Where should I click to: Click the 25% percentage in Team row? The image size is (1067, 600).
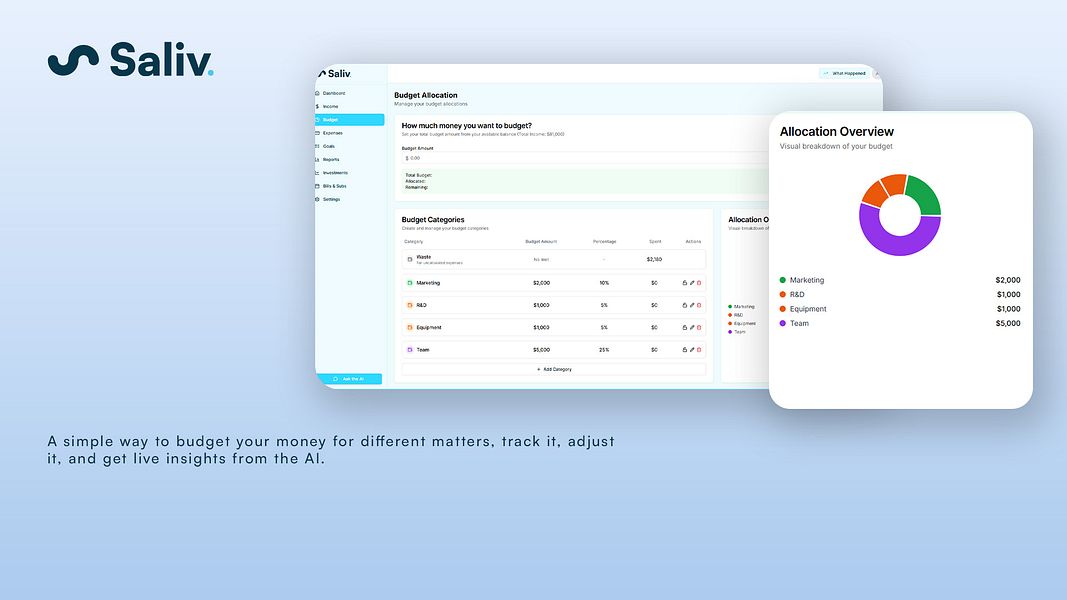click(x=604, y=350)
